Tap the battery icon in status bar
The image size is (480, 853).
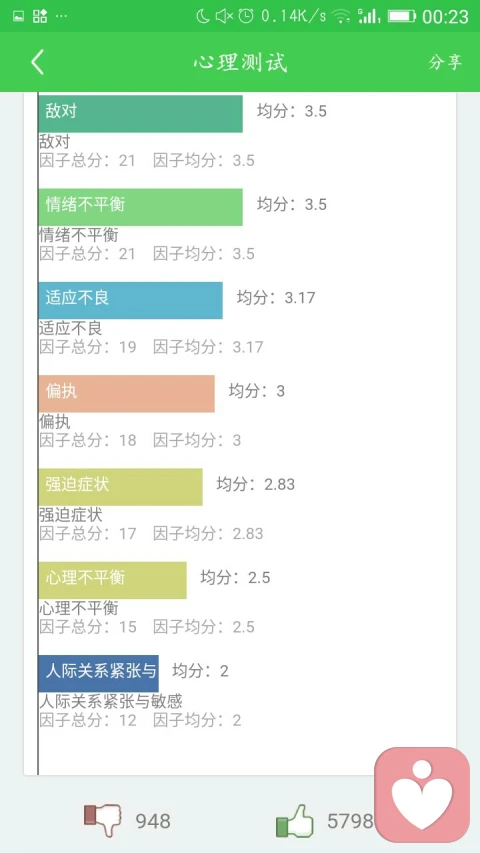(x=402, y=16)
